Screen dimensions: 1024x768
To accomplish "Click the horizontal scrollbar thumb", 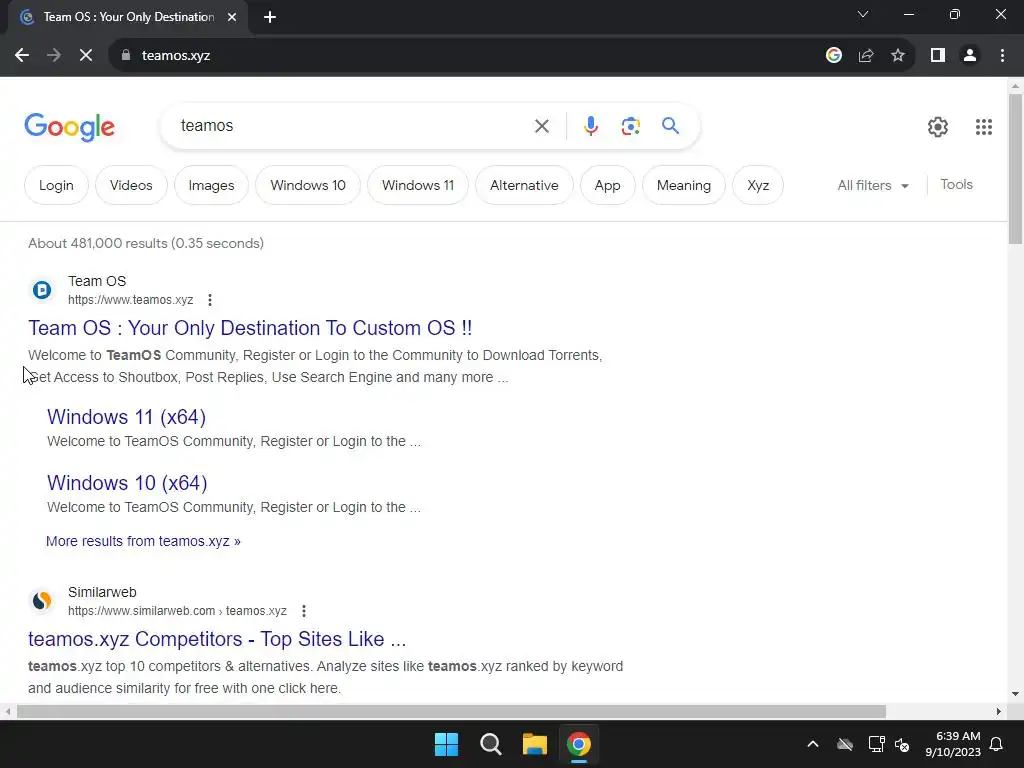I will click(451, 712).
